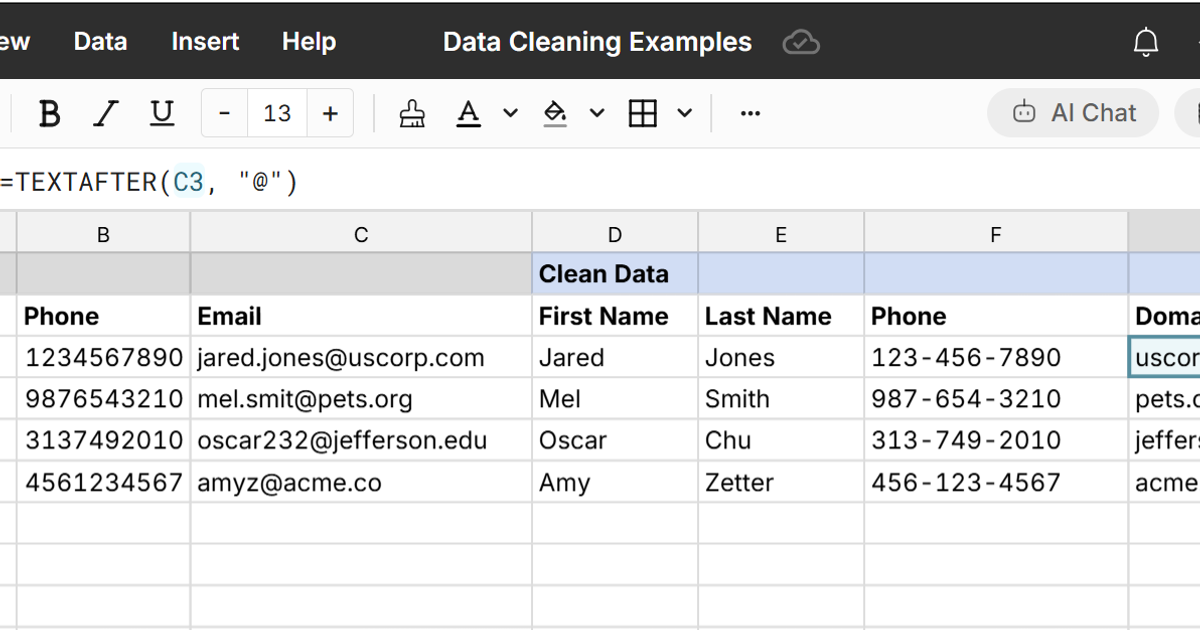Screen dimensions: 1200x630
Task: Select cell amyz@acme.co
Action: tap(361, 482)
